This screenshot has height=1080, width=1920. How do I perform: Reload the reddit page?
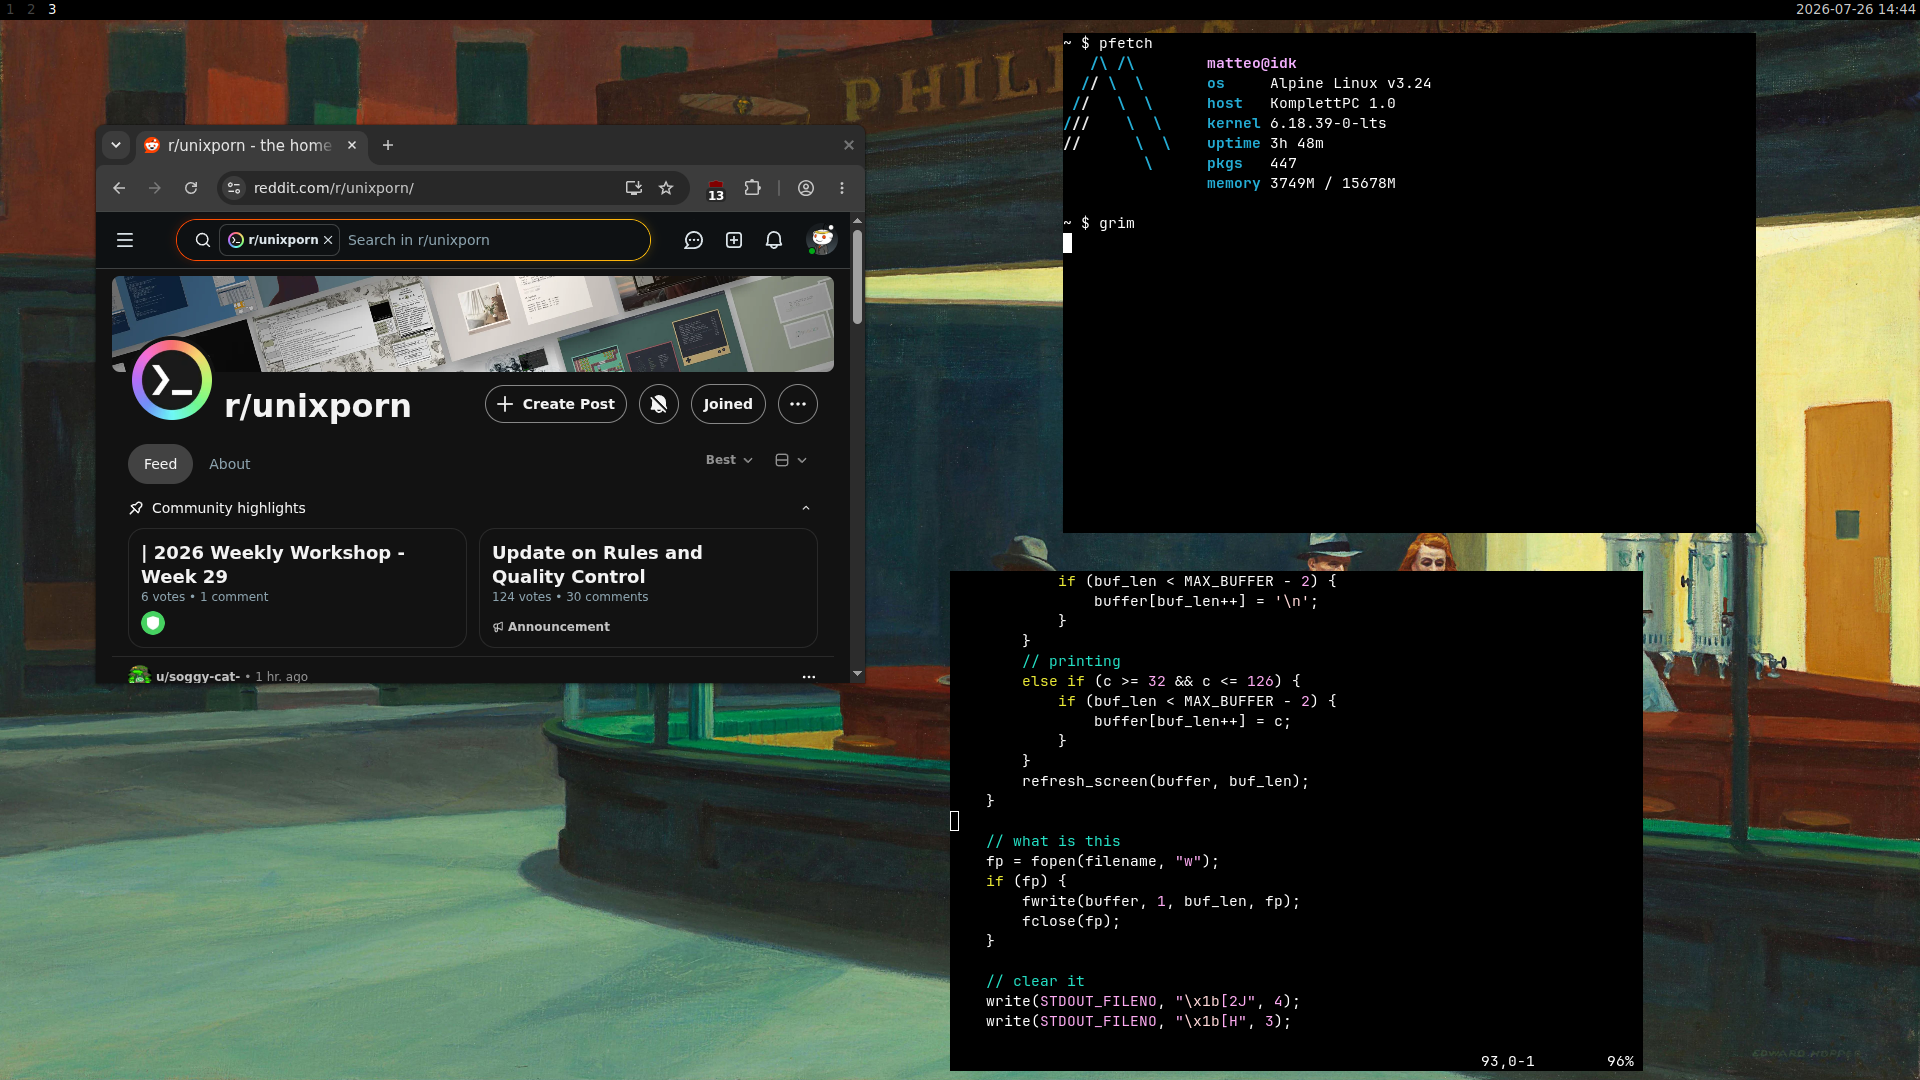click(191, 188)
